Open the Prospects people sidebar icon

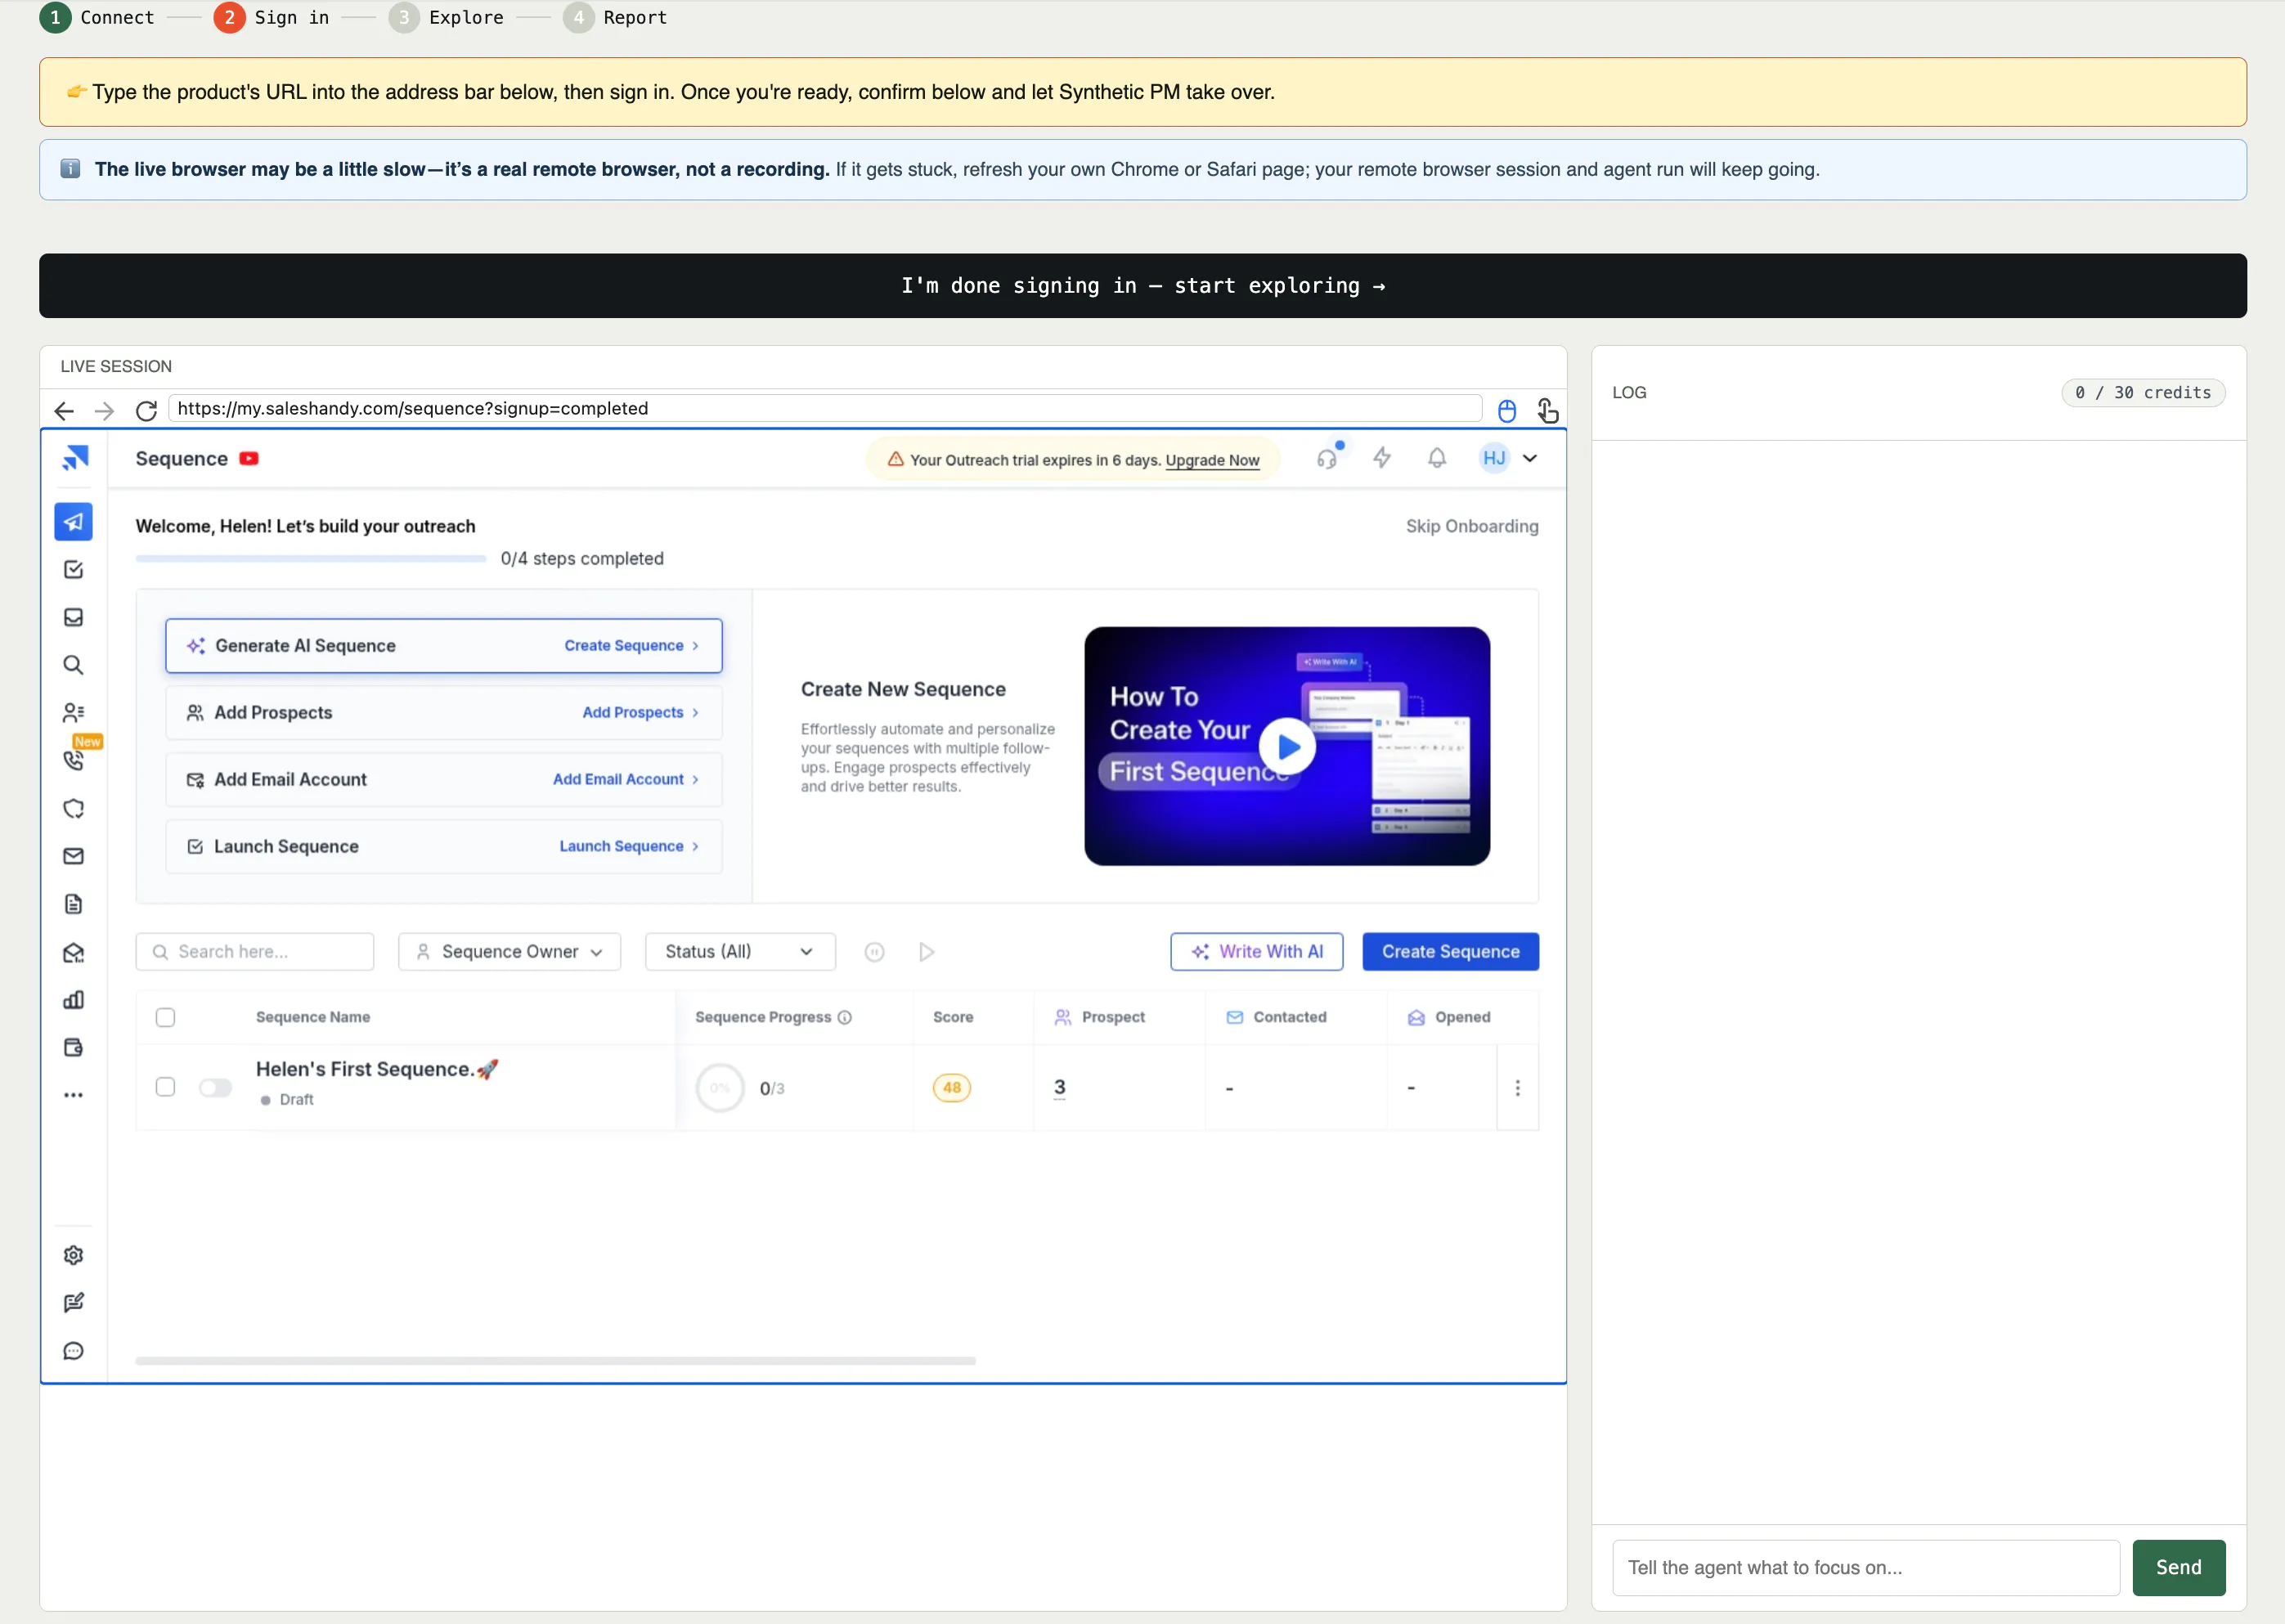click(x=73, y=713)
